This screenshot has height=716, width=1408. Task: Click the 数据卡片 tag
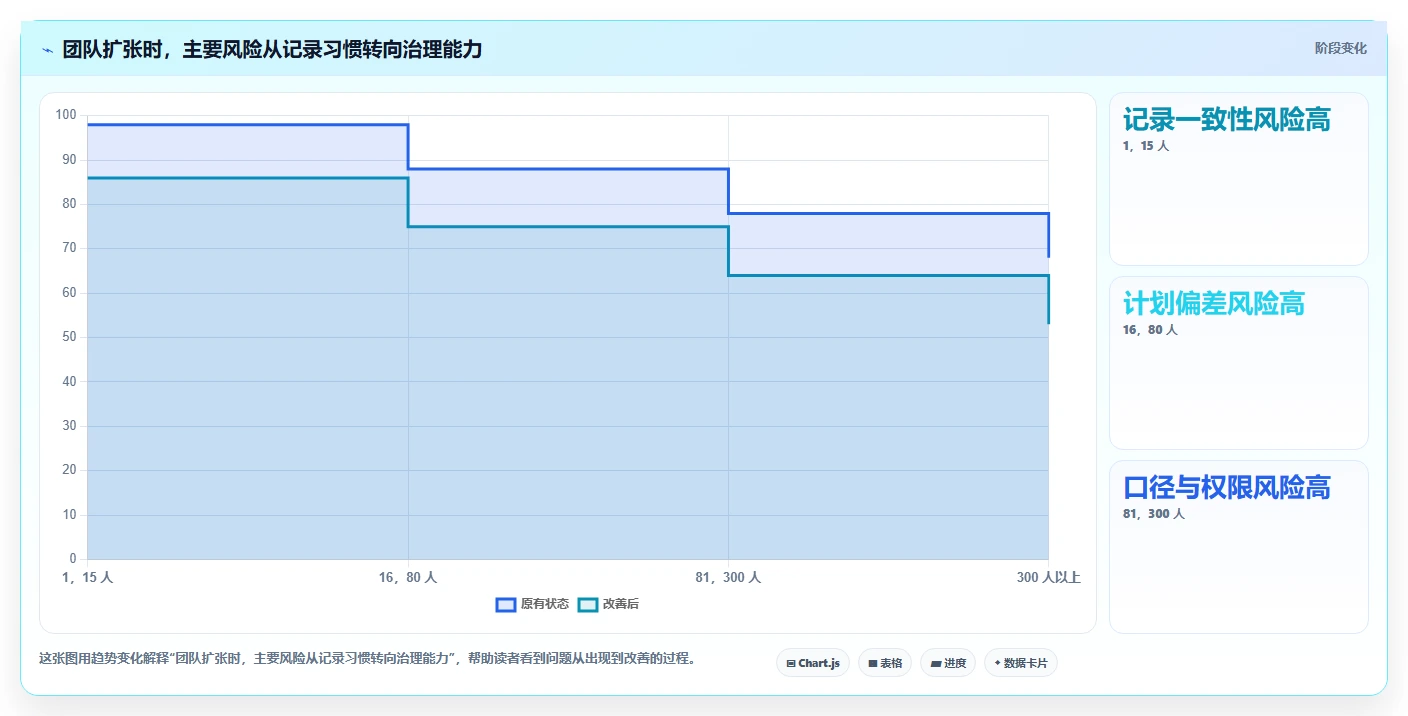(x=1021, y=663)
